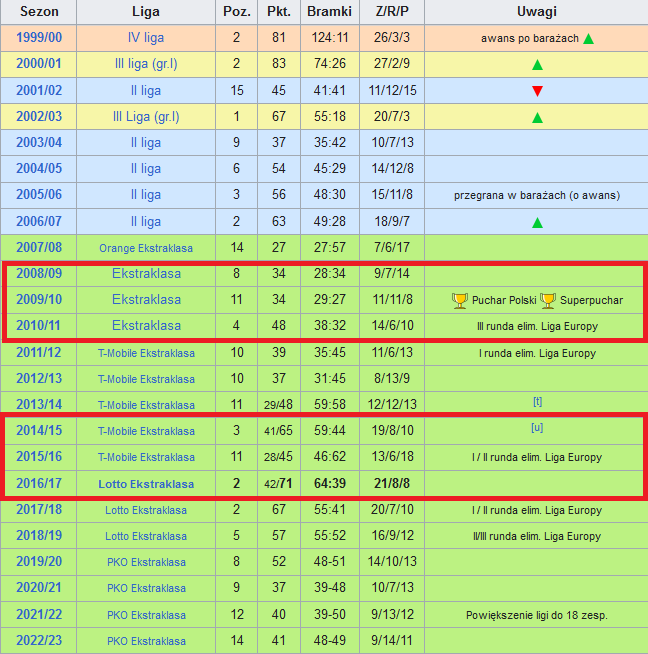Click green promotion arrow in 1999/00 row
The width and height of the screenshot is (648, 654).
click(x=589, y=39)
